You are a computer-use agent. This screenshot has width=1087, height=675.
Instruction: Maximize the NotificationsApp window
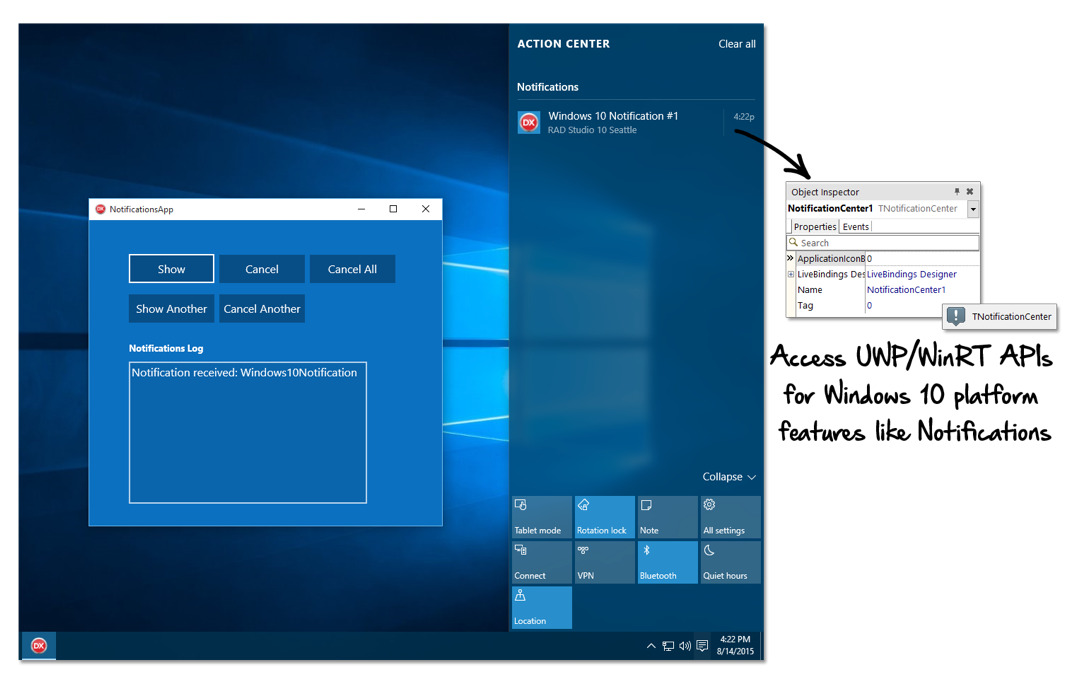coord(393,209)
